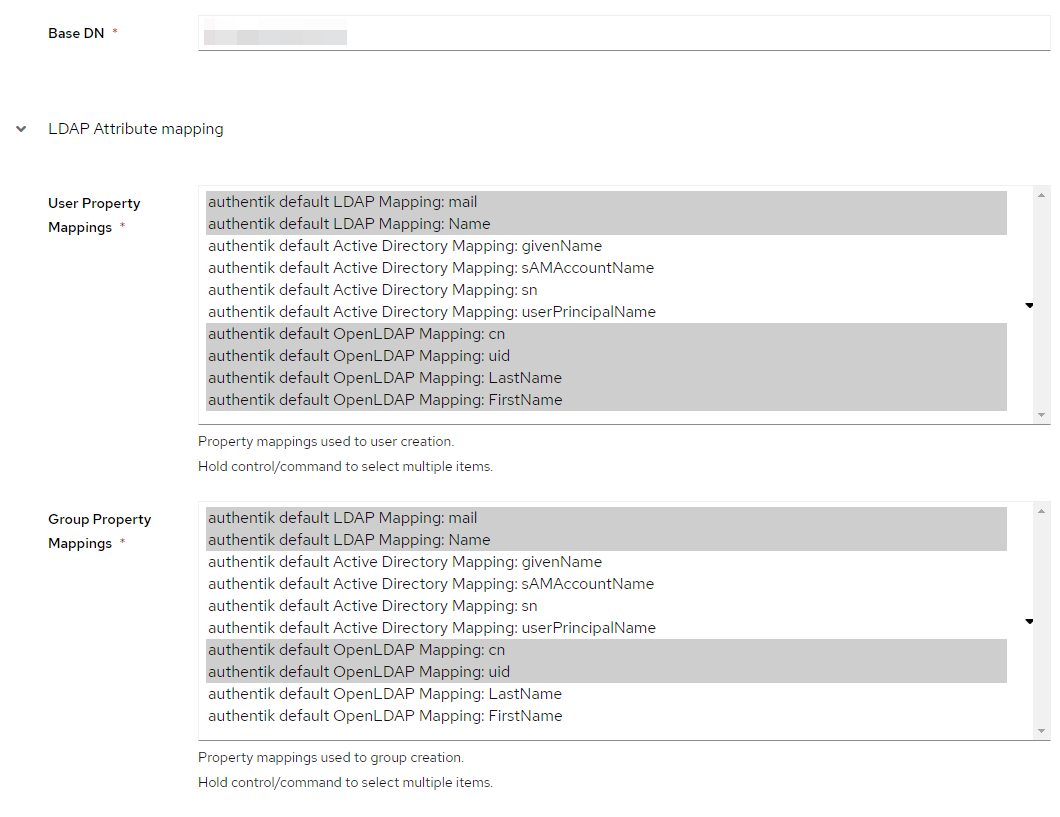
Task: Click the down arrow on User Property Mappings scrollbar
Action: tap(1042, 415)
